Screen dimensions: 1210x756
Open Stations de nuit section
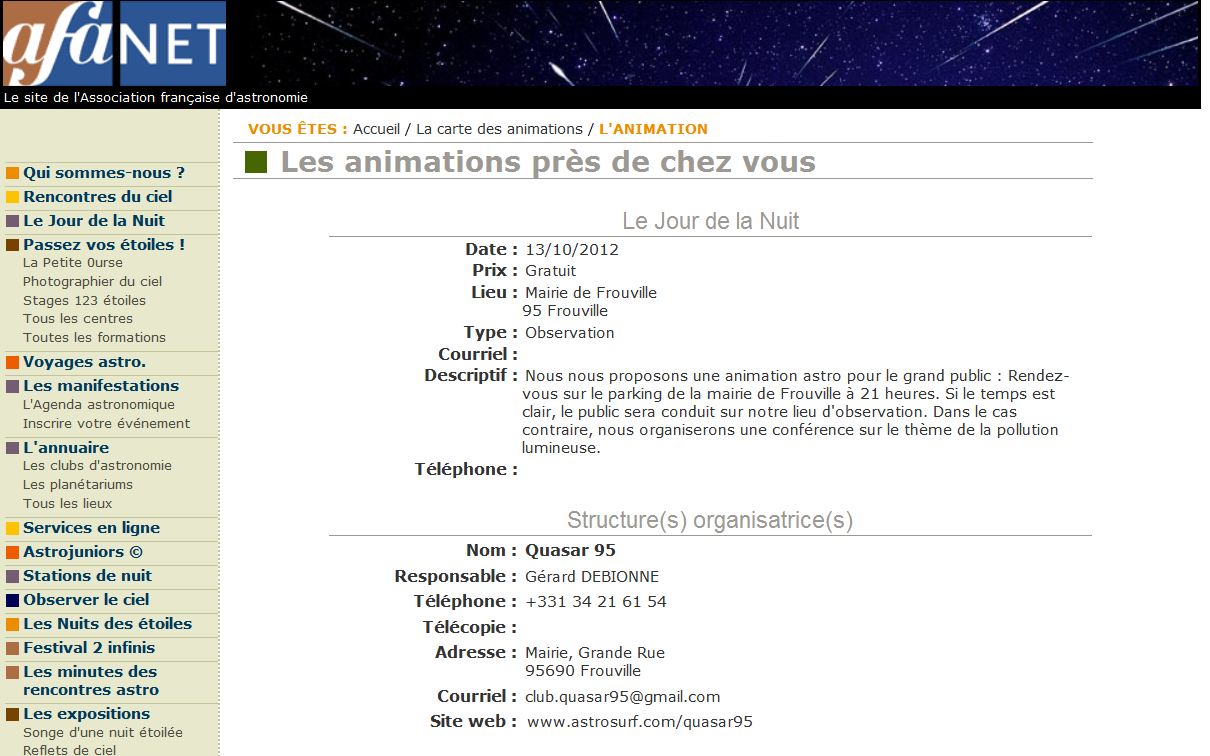87,576
